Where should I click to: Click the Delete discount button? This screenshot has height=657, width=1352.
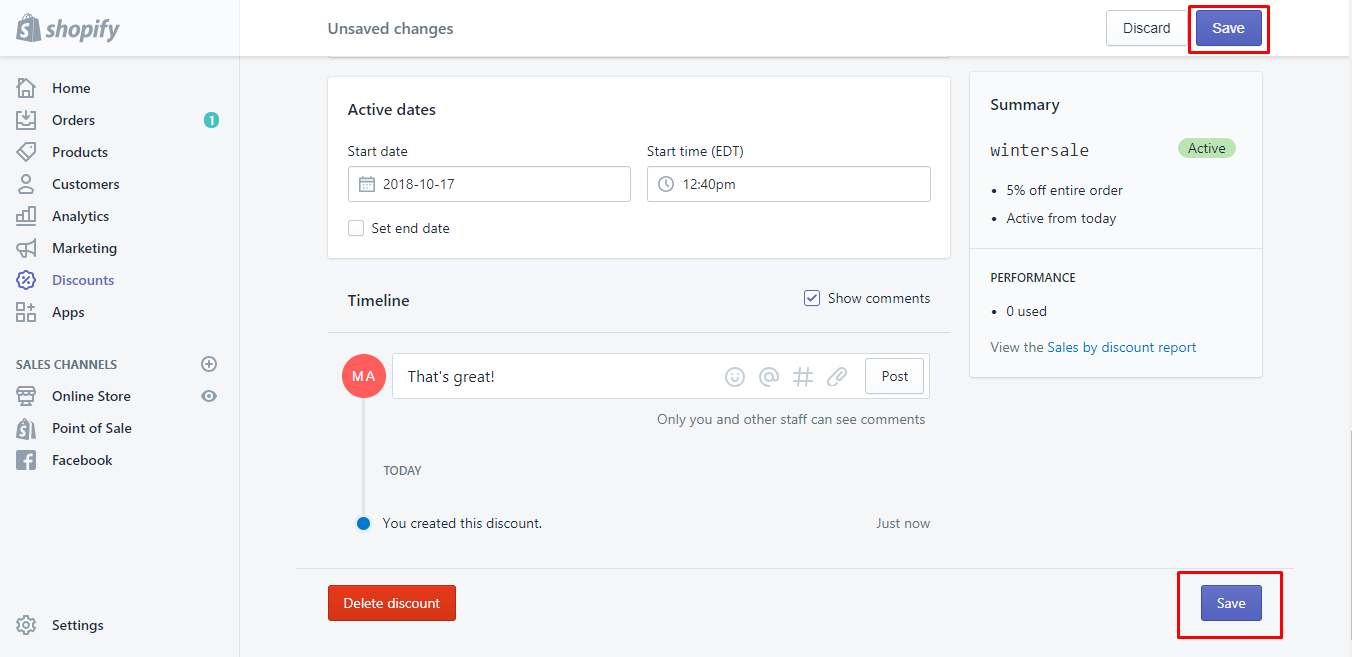pyautogui.click(x=392, y=603)
